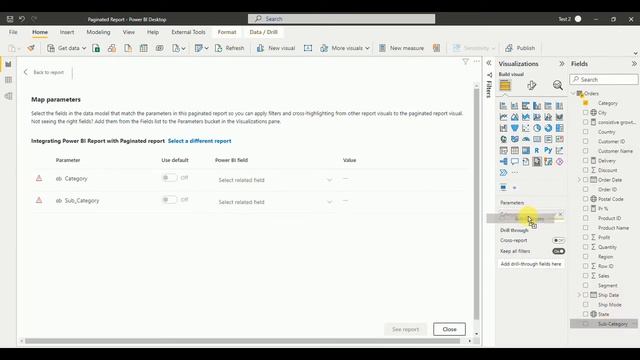Click the filter funnel icon above the visual
This screenshot has height=360, width=640.
[x=465, y=62]
